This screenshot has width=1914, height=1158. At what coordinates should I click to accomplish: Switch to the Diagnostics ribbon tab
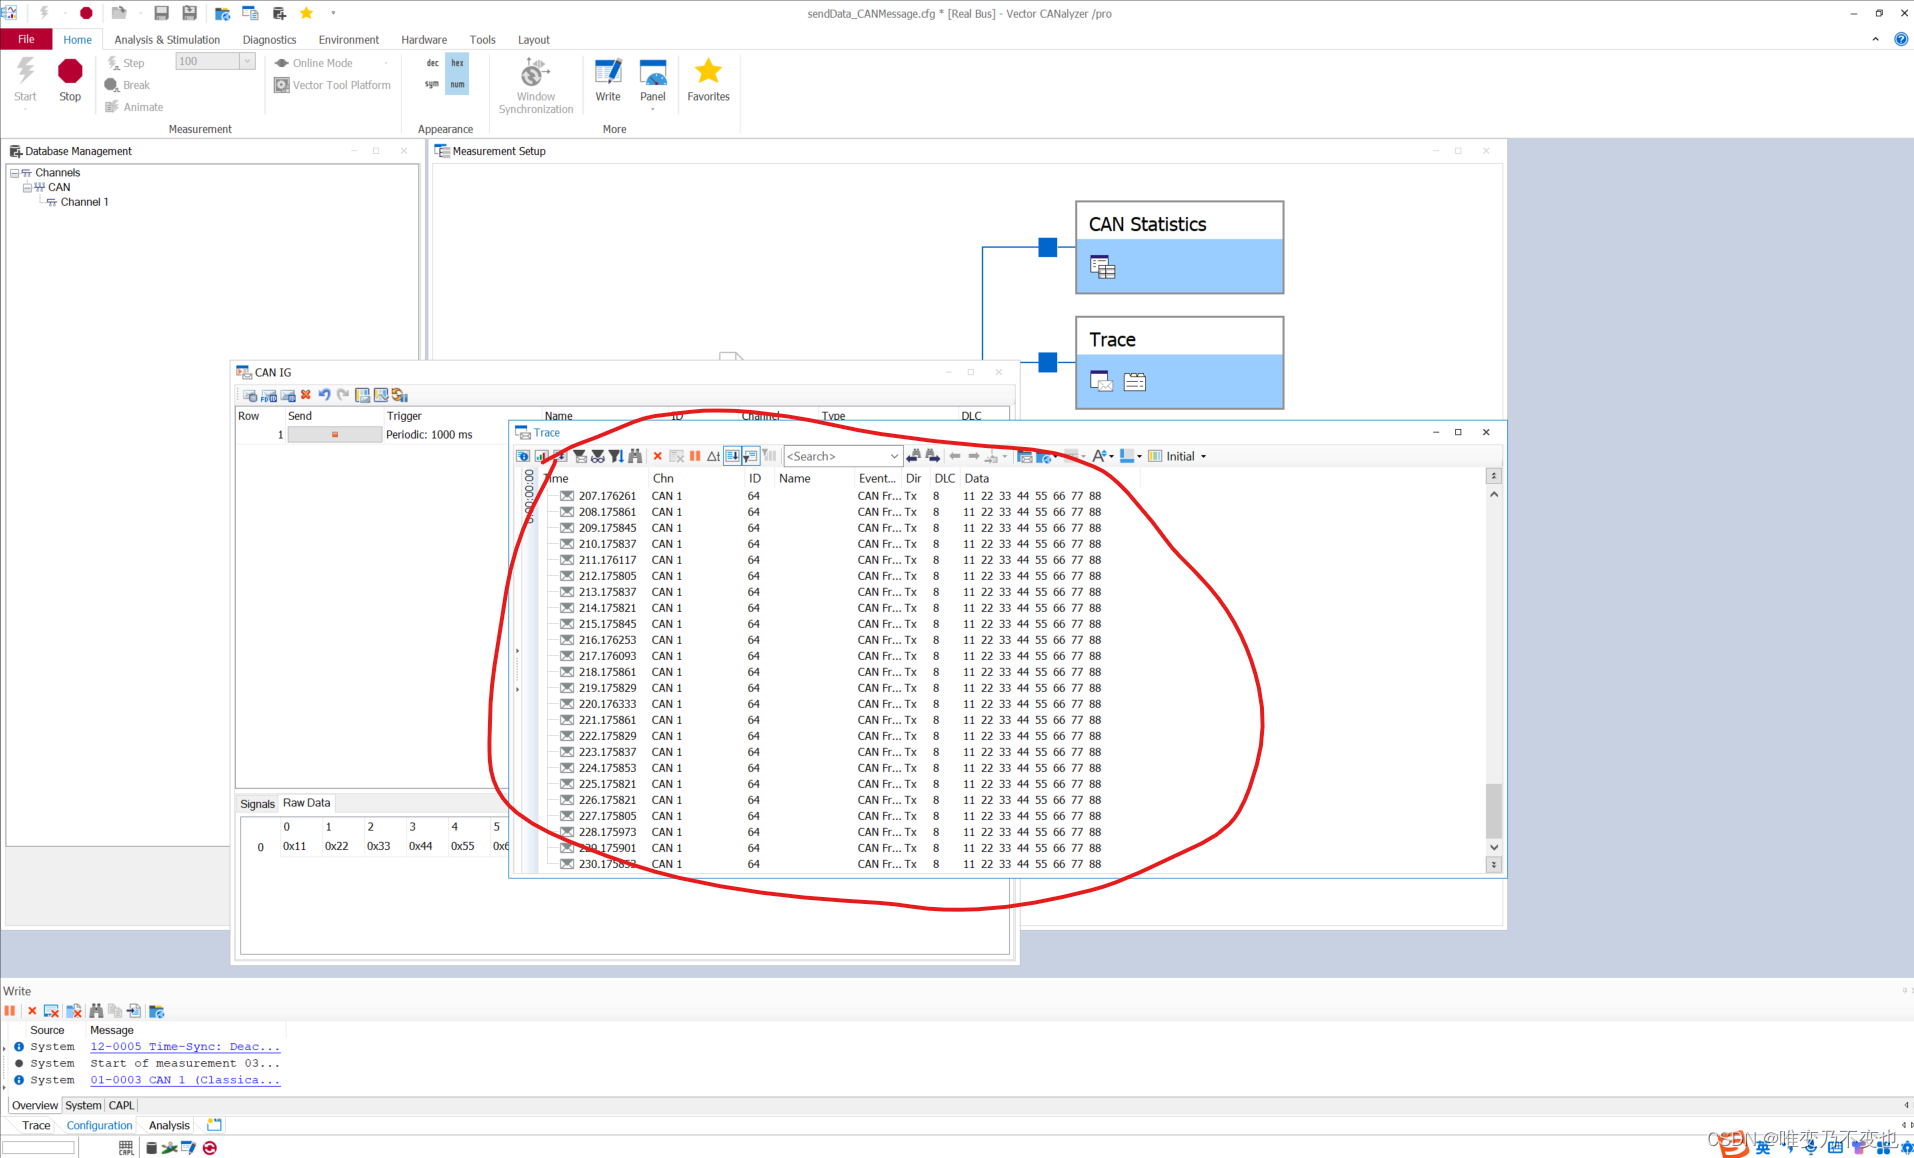click(269, 40)
